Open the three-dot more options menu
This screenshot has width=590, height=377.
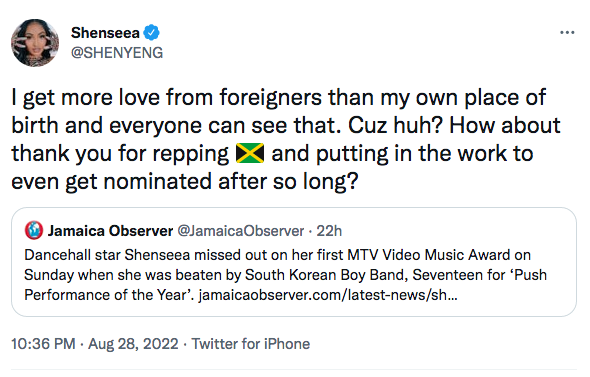pos(567,33)
